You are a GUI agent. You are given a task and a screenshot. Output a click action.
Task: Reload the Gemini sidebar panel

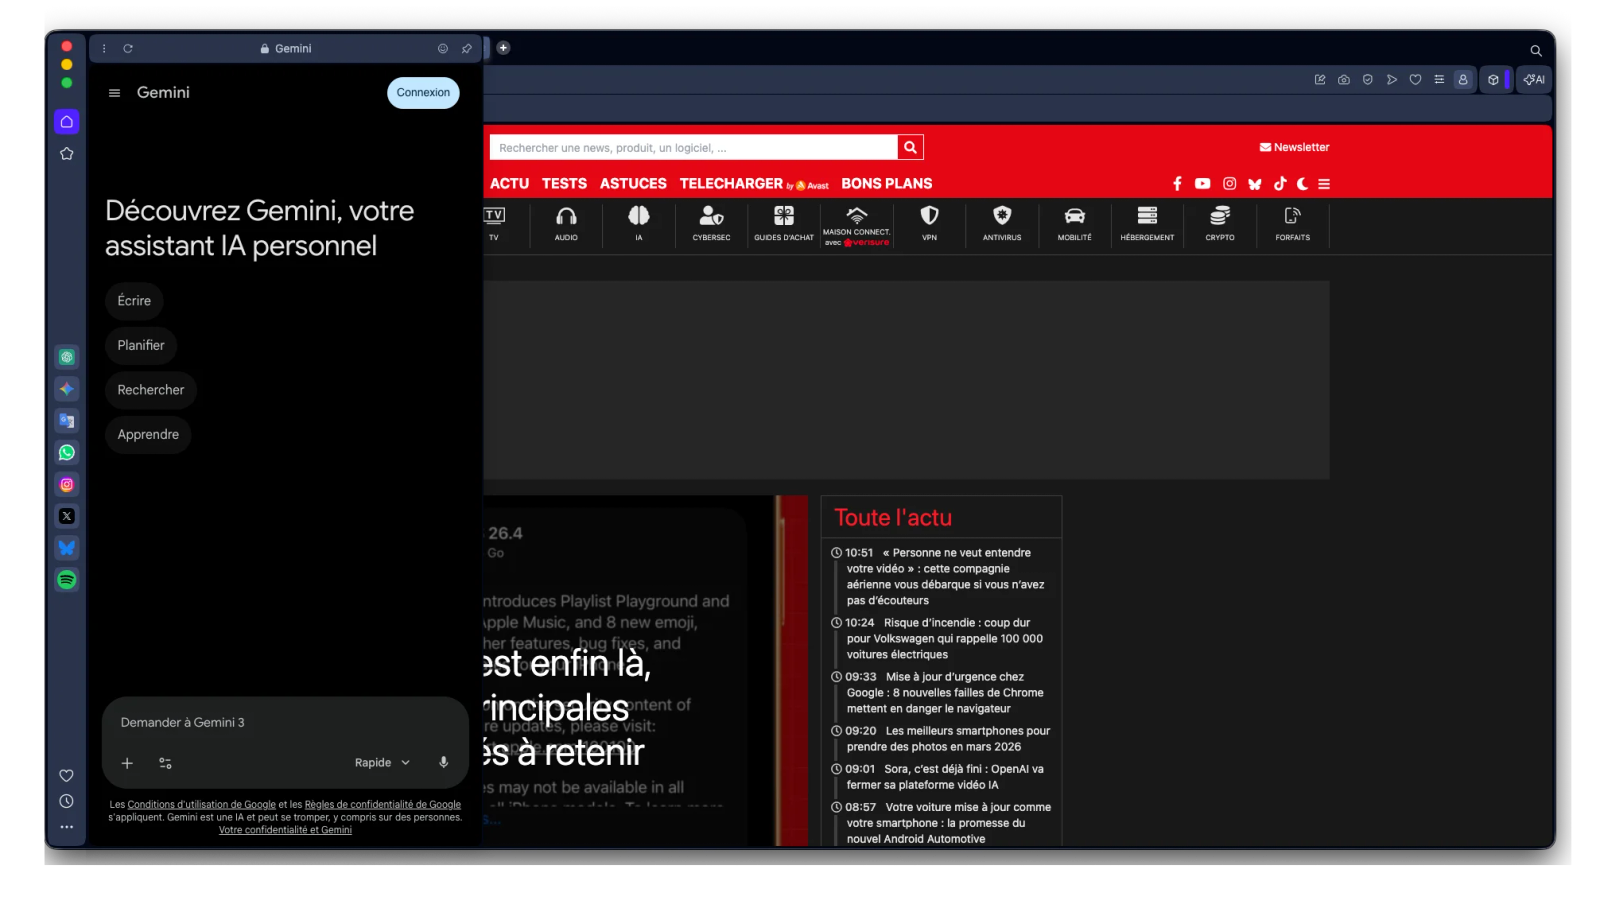coord(128,49)
